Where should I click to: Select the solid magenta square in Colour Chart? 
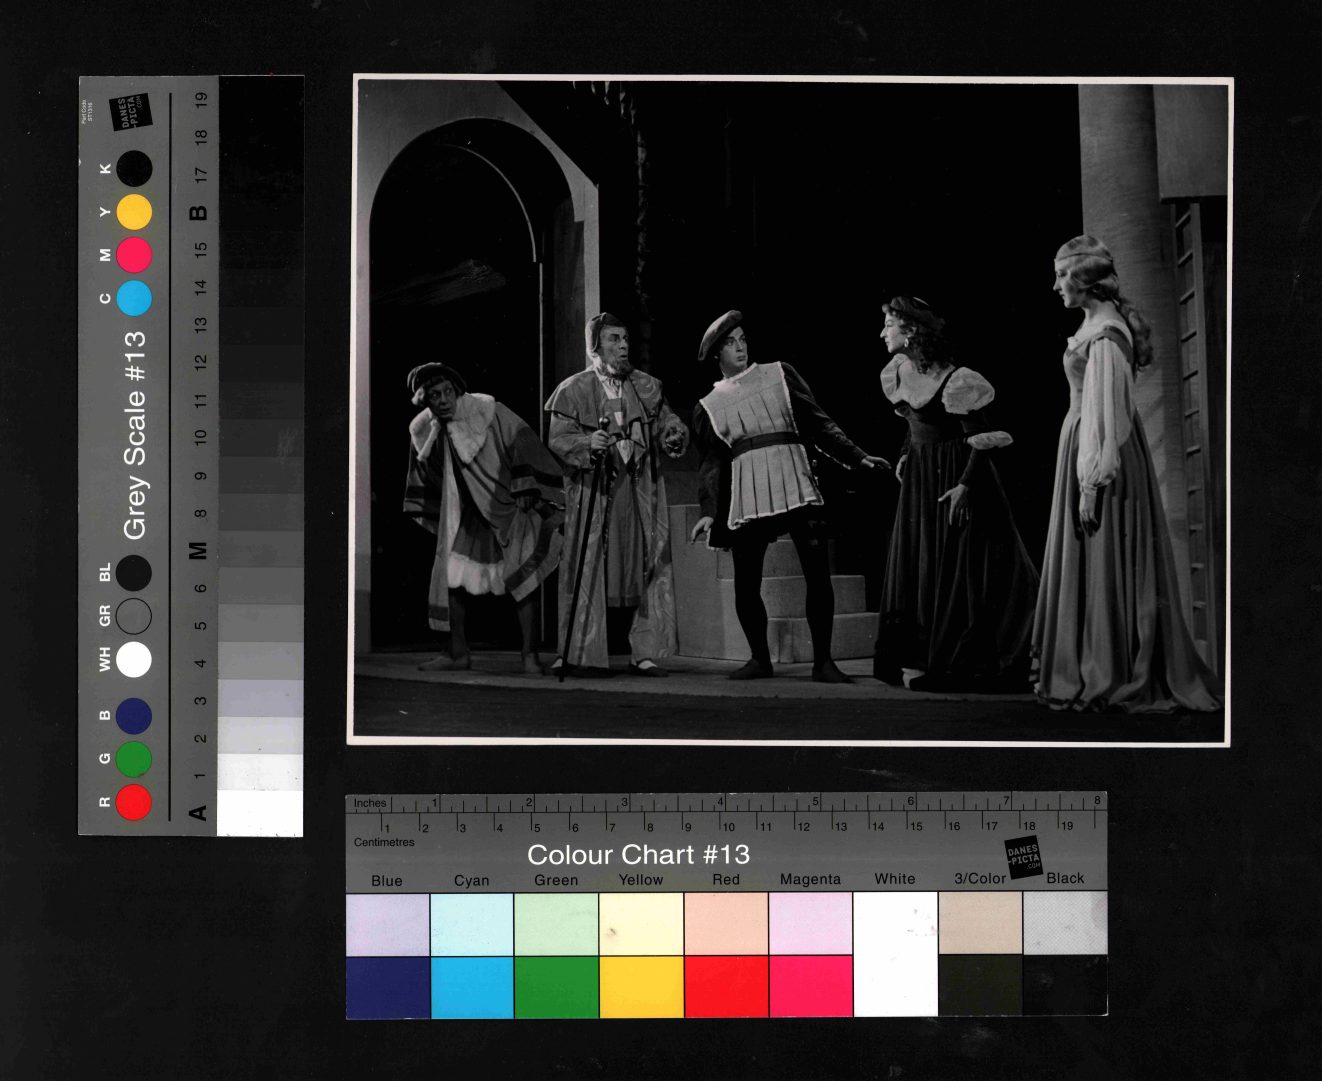pos(810,986)
